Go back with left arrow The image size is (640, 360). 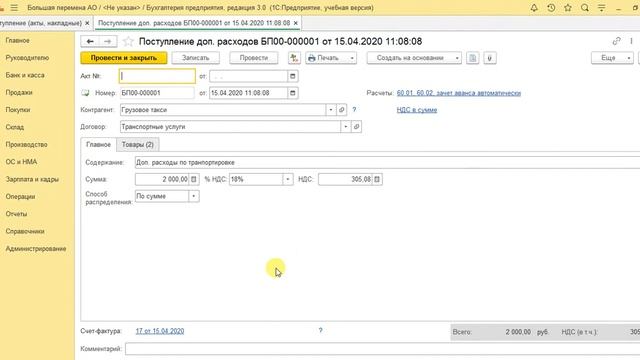[90, 41]
